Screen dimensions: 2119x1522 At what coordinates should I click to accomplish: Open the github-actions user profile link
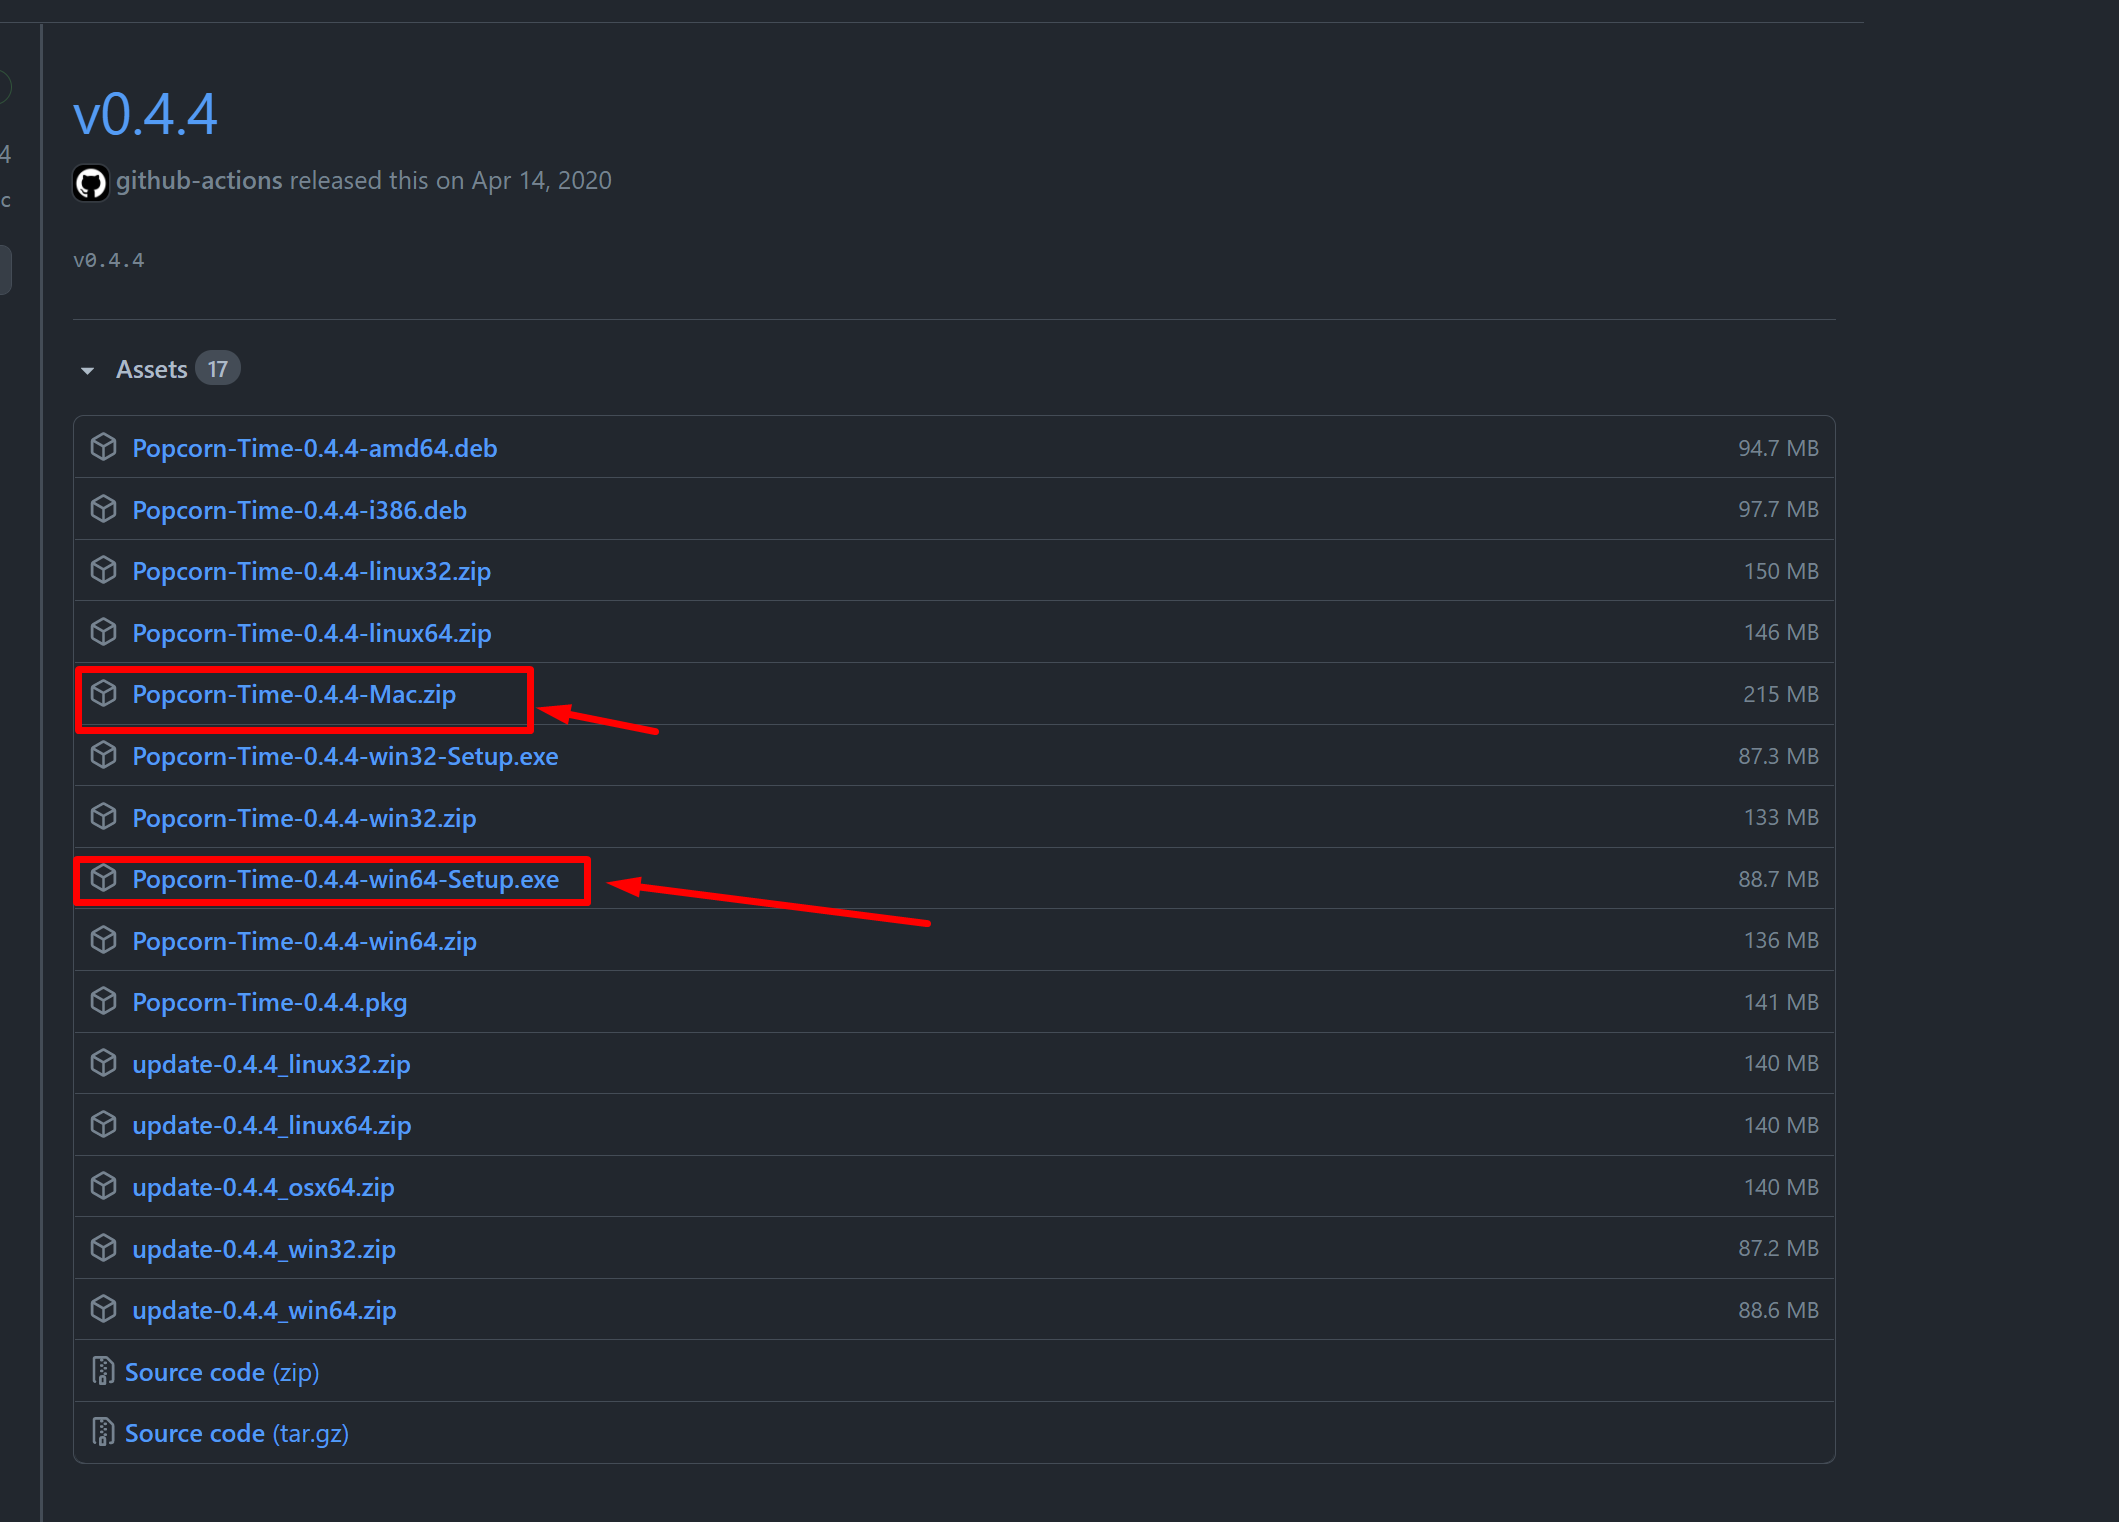click(199, 180)
